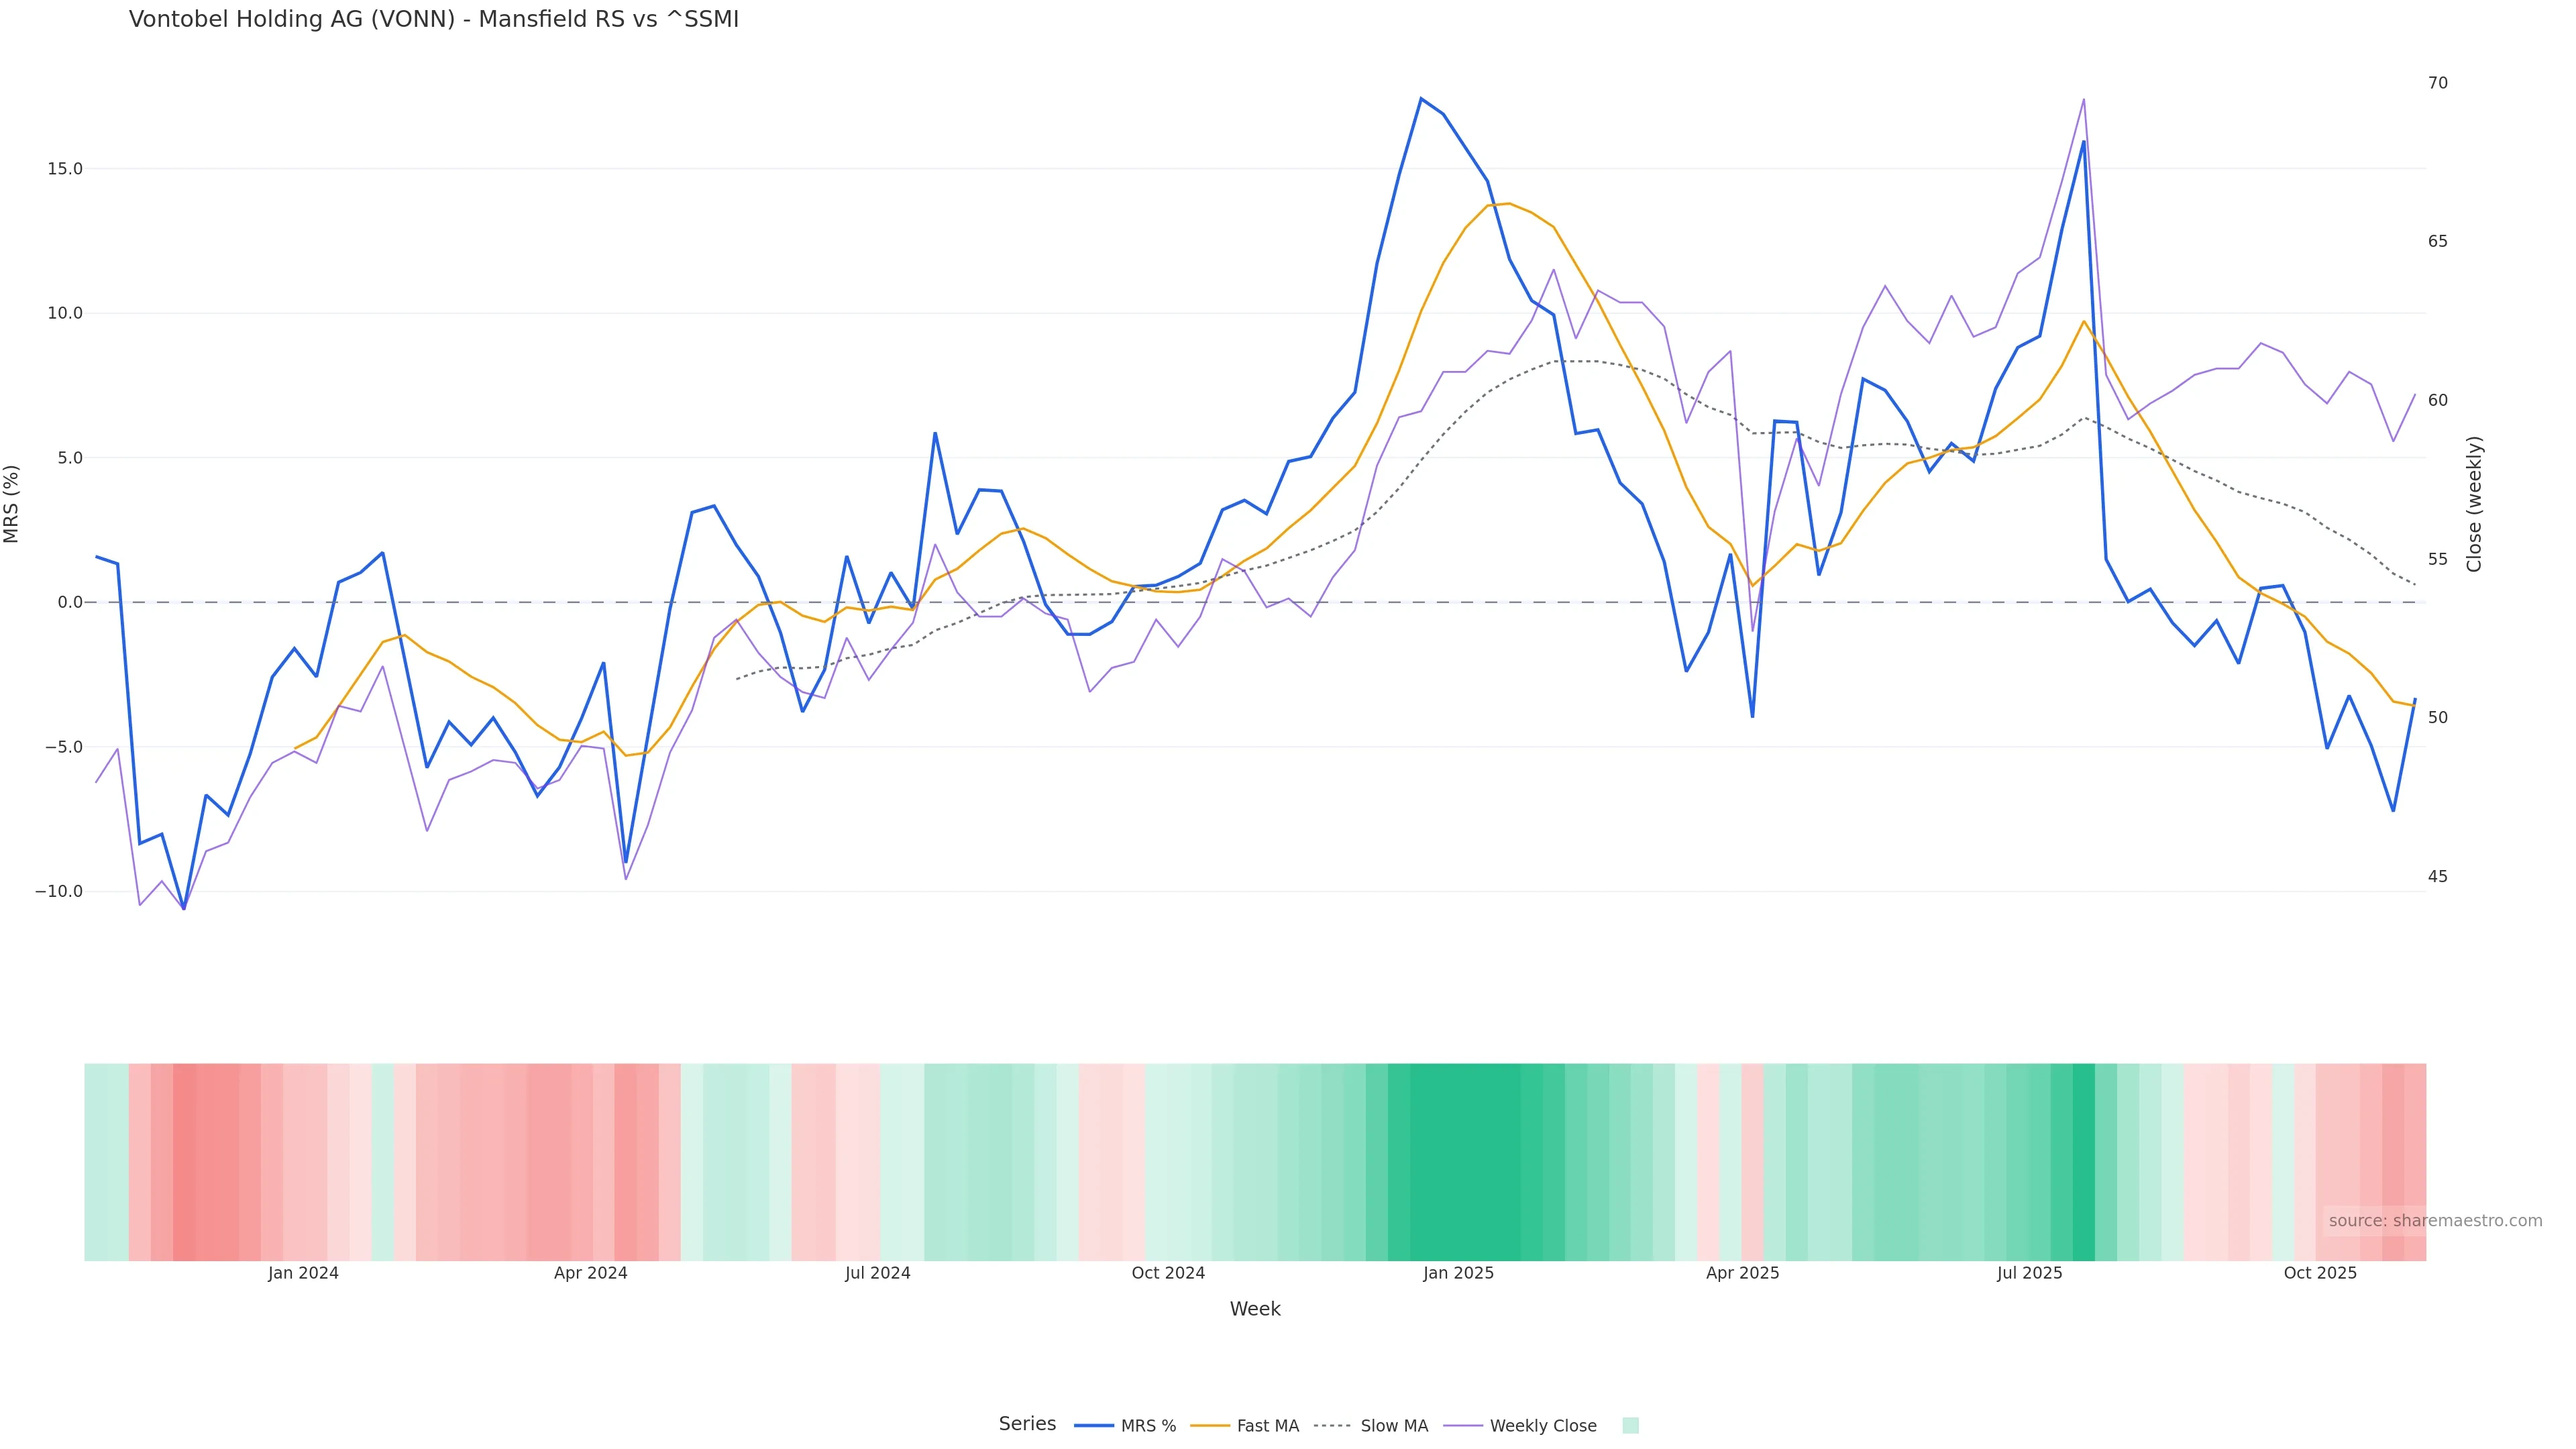Click the purple Weekly Close legend line icon
The width and height of the screenshot is (2576, 1449).
click(1463, 1426)
